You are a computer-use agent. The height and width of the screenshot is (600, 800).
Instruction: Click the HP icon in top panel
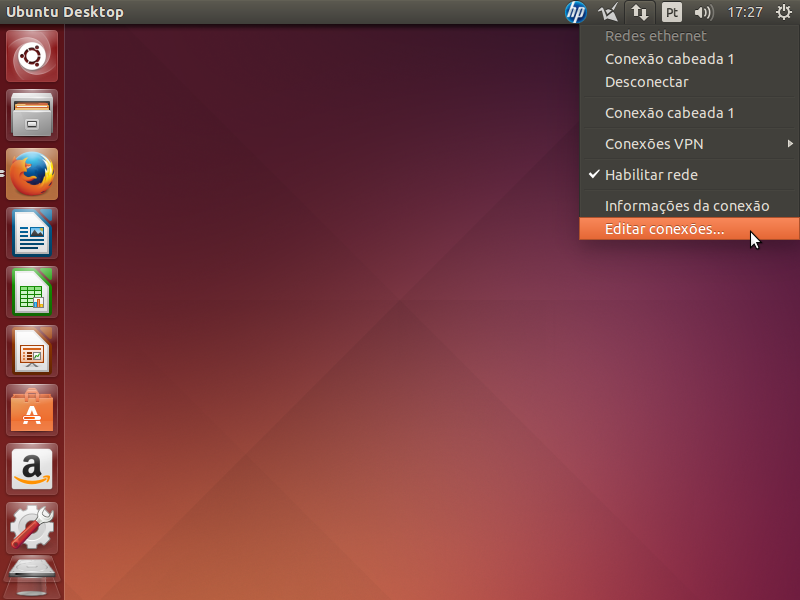pyautogui.click(x=576, y=12)
